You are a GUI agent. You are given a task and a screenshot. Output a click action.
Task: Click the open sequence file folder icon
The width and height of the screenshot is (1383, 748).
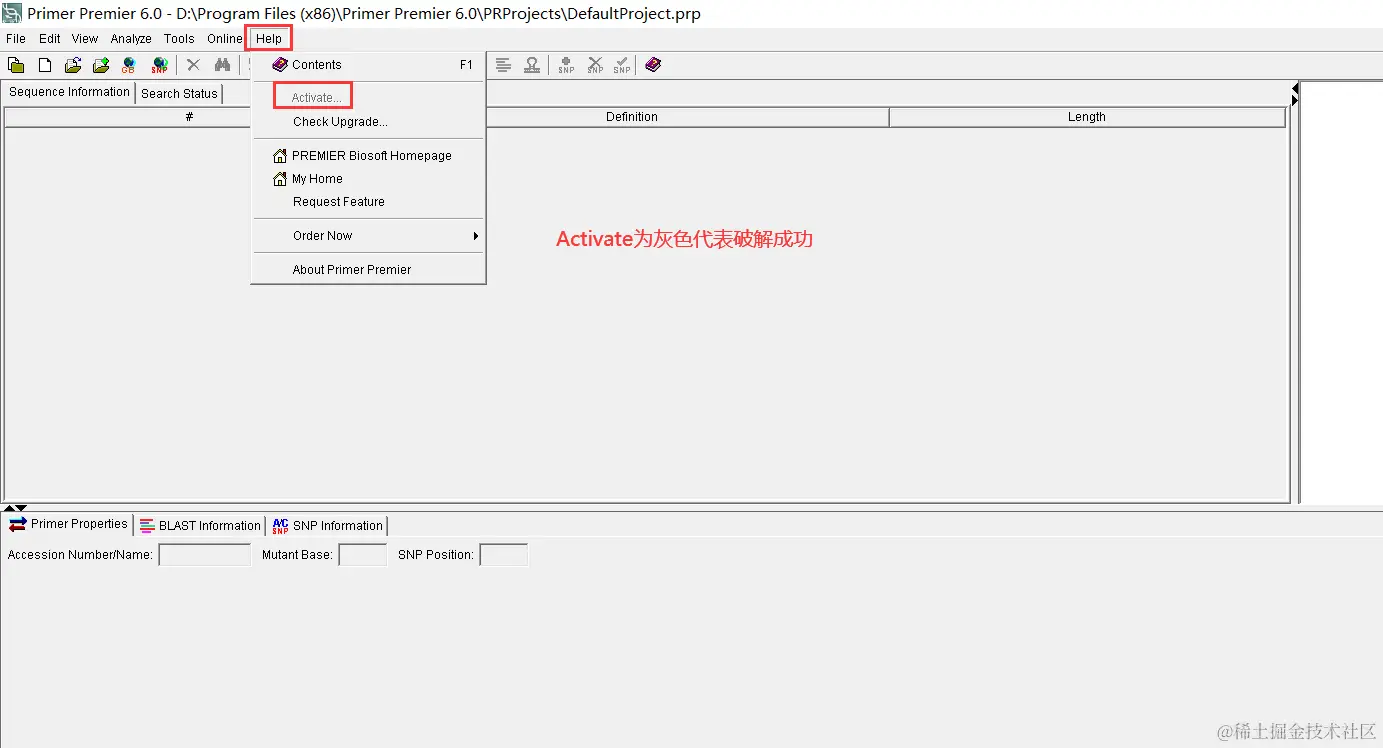[73, 65]
